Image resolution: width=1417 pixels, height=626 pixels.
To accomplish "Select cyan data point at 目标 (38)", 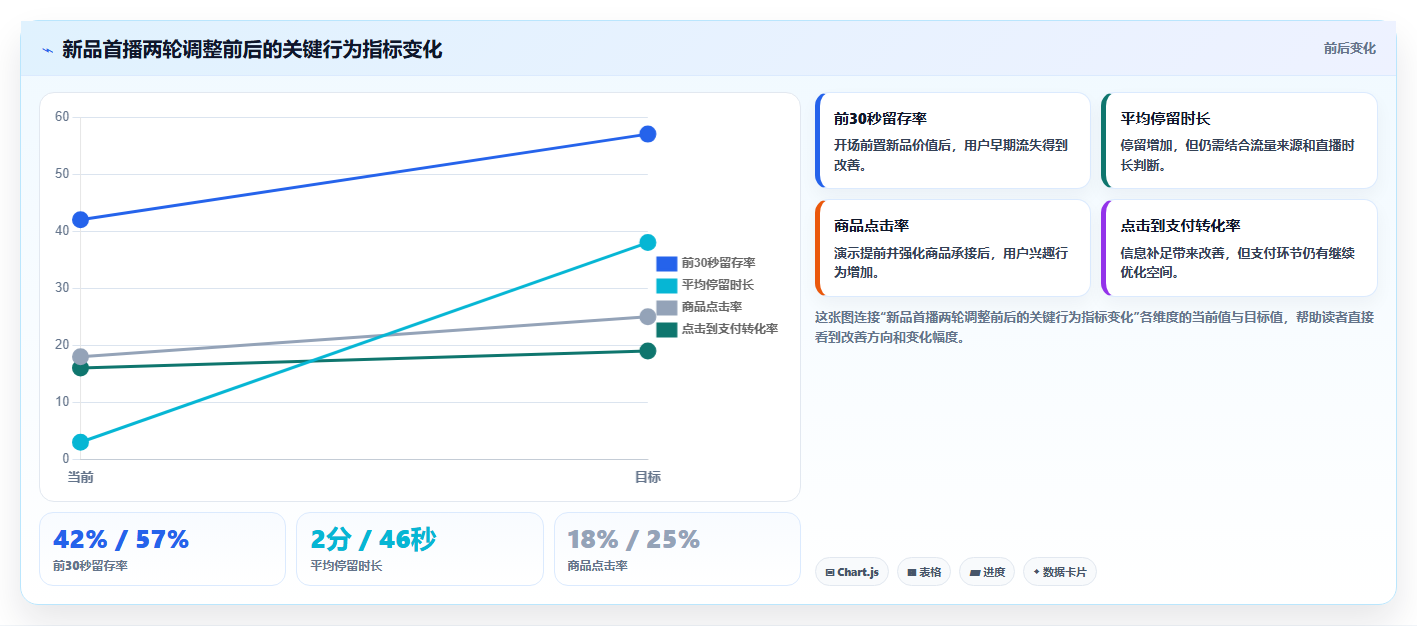I will pos(647,242).
